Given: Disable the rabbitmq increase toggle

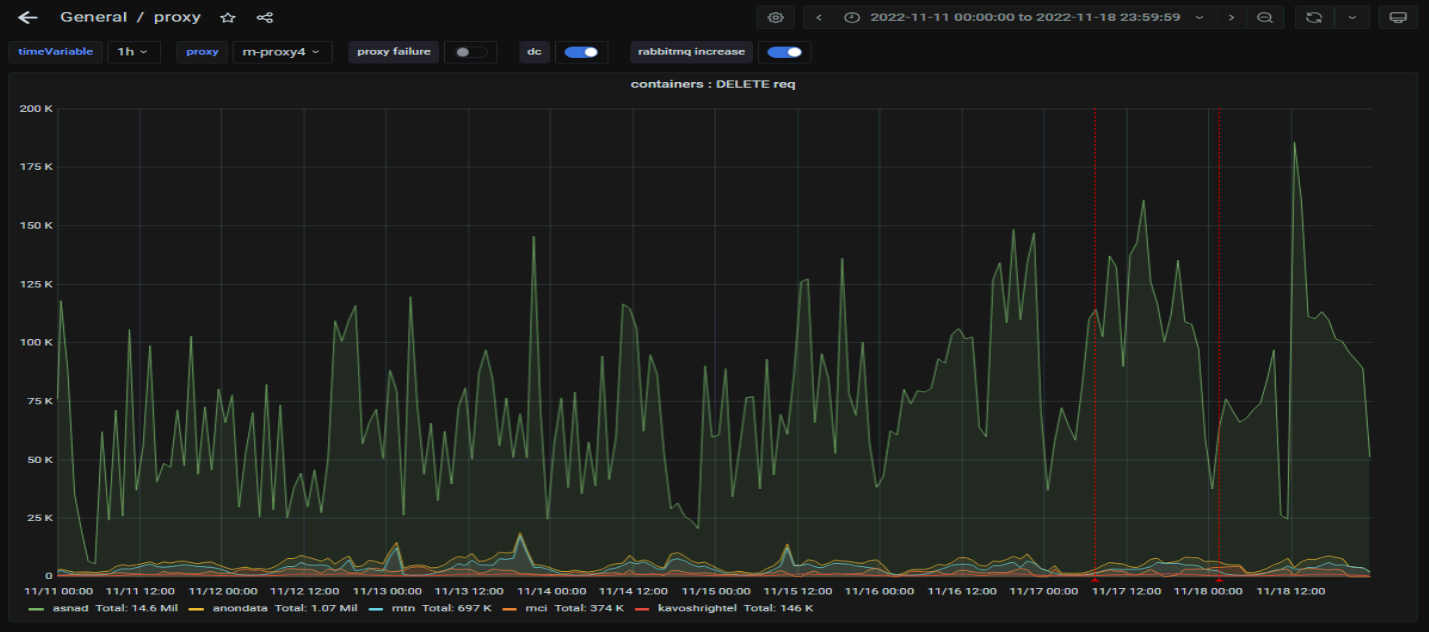Looking at the screenshot, I should pyautogui.click(x=784, y=52).
